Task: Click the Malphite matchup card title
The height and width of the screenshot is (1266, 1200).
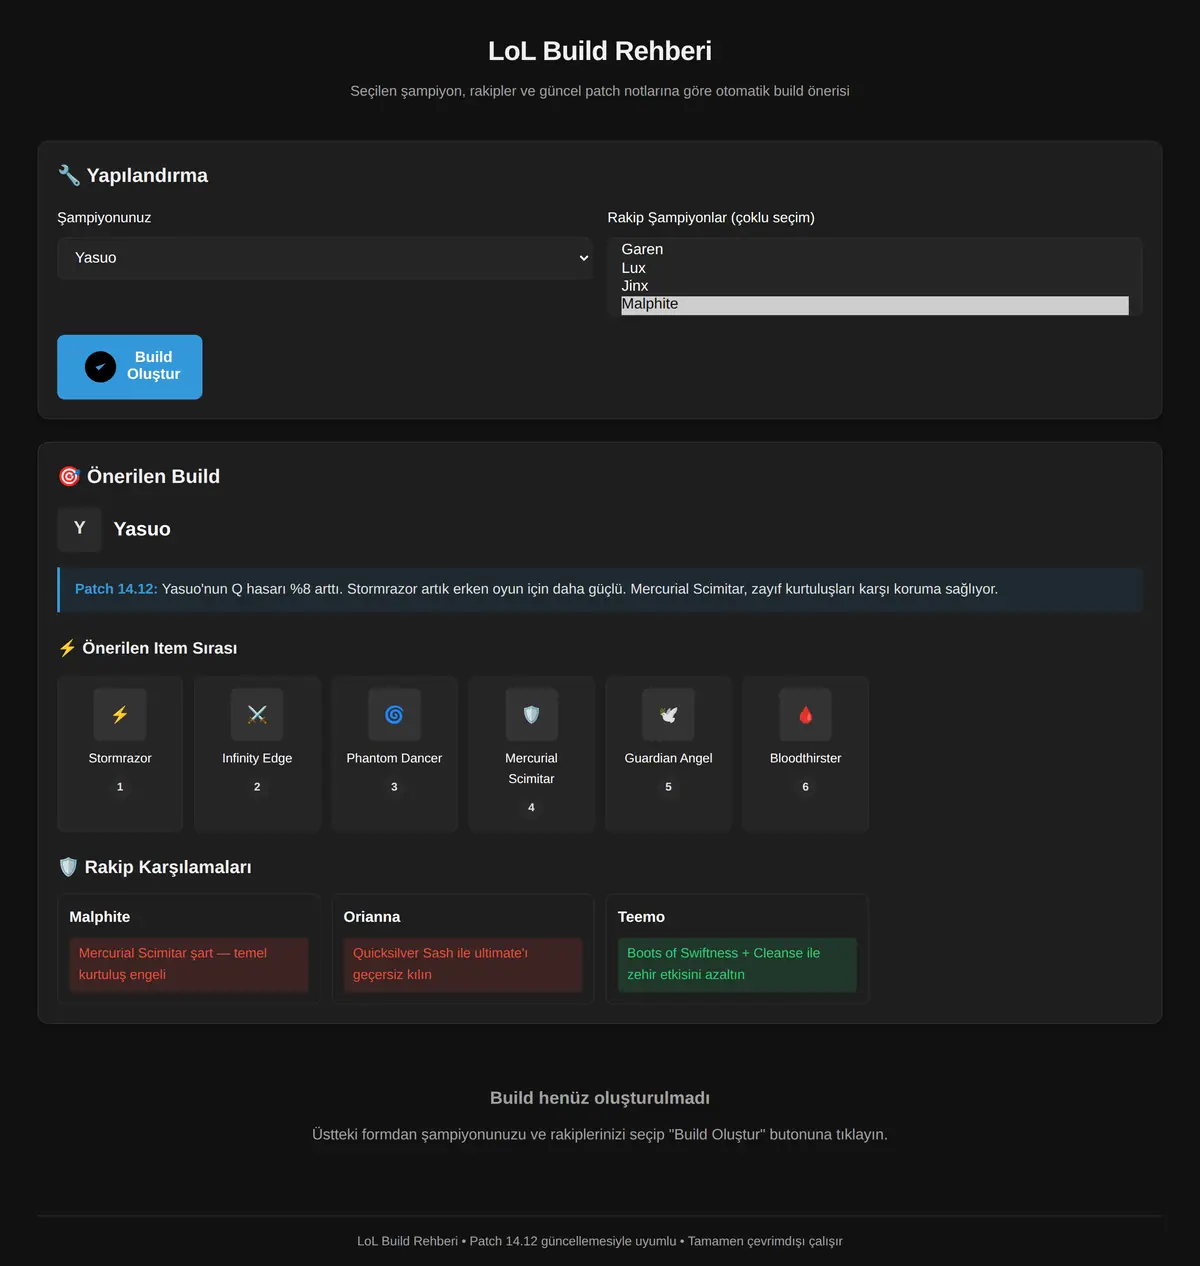Action: coord(100,917)
